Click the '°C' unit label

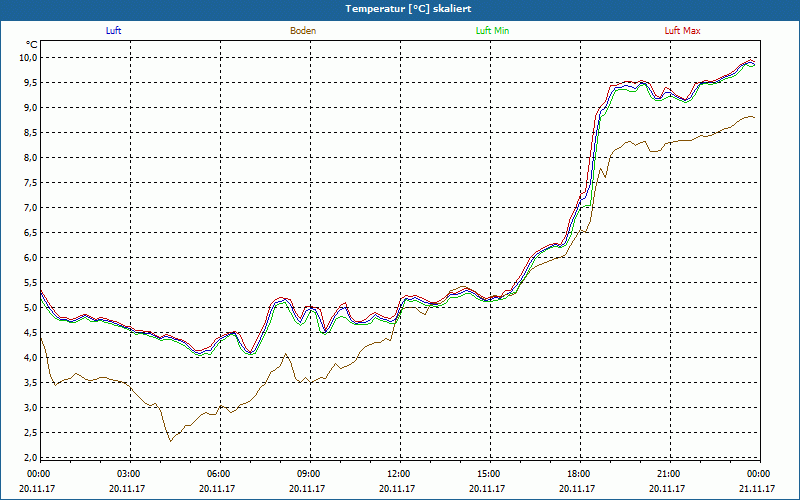(x=31, y=45)
